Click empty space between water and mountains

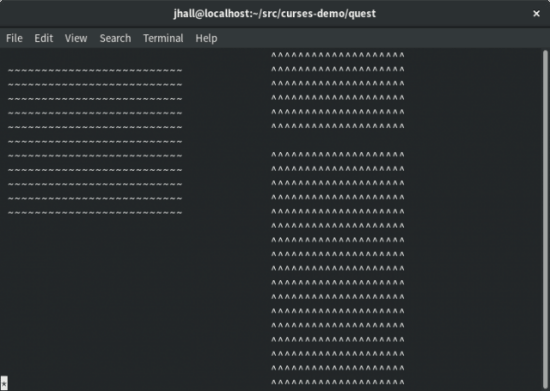(227, 140)
